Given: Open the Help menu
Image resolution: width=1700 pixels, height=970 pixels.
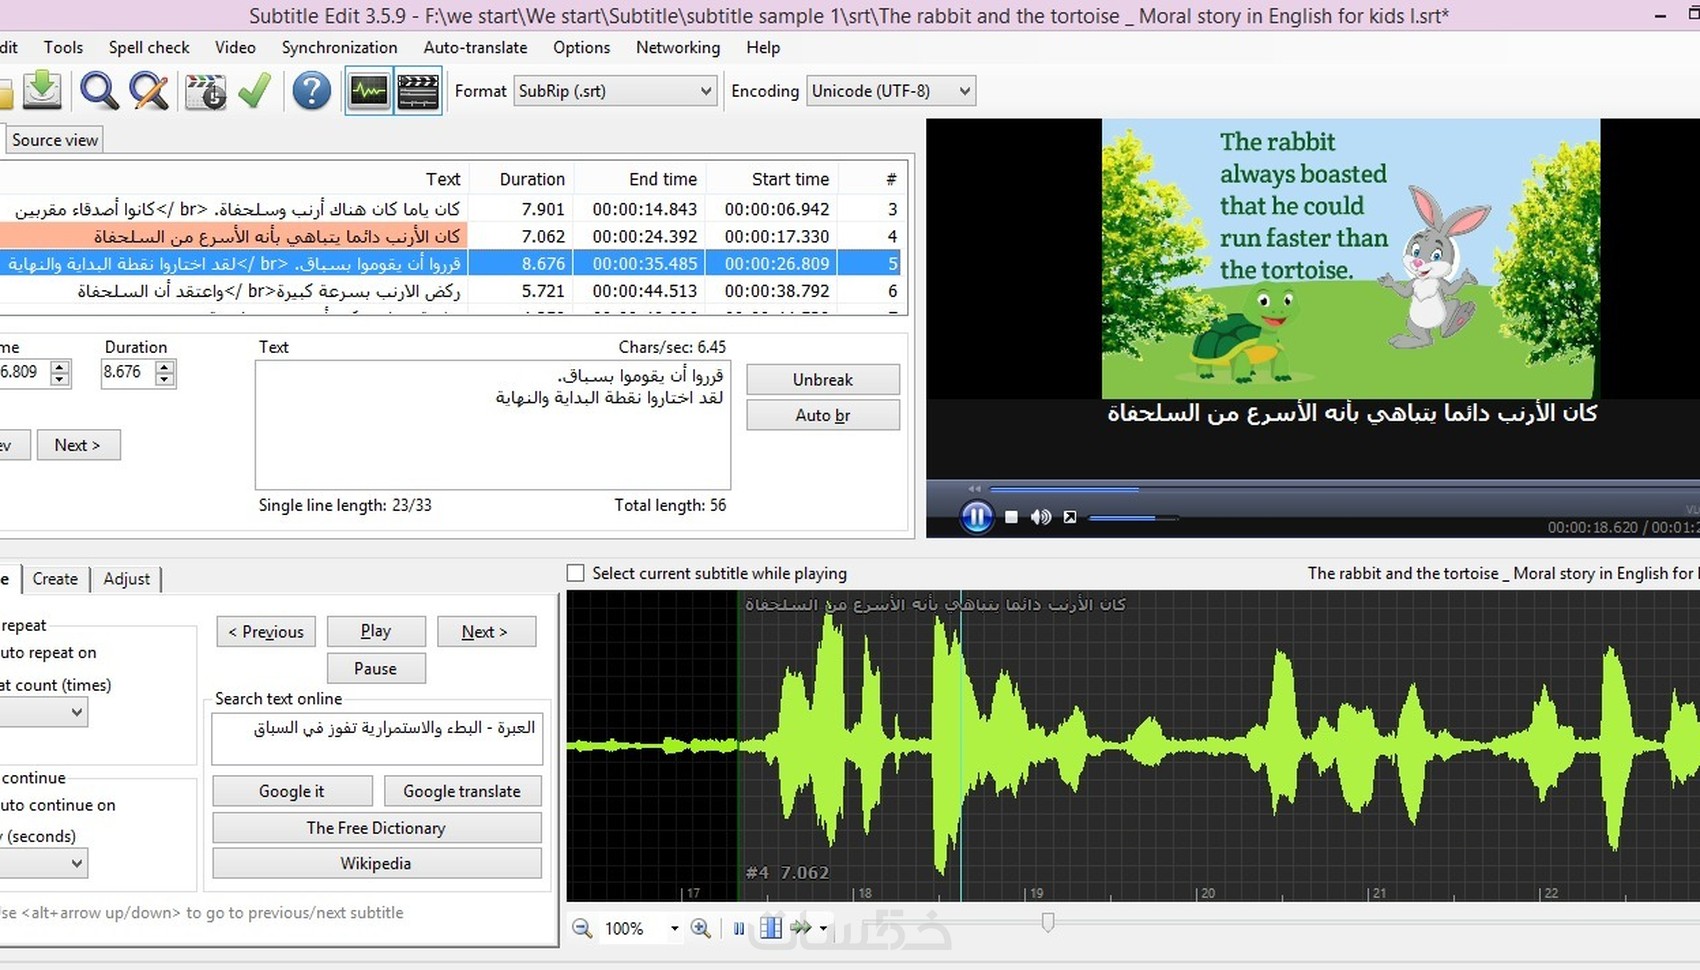Looking at the screenshot, I should click(x=763, y=47).
